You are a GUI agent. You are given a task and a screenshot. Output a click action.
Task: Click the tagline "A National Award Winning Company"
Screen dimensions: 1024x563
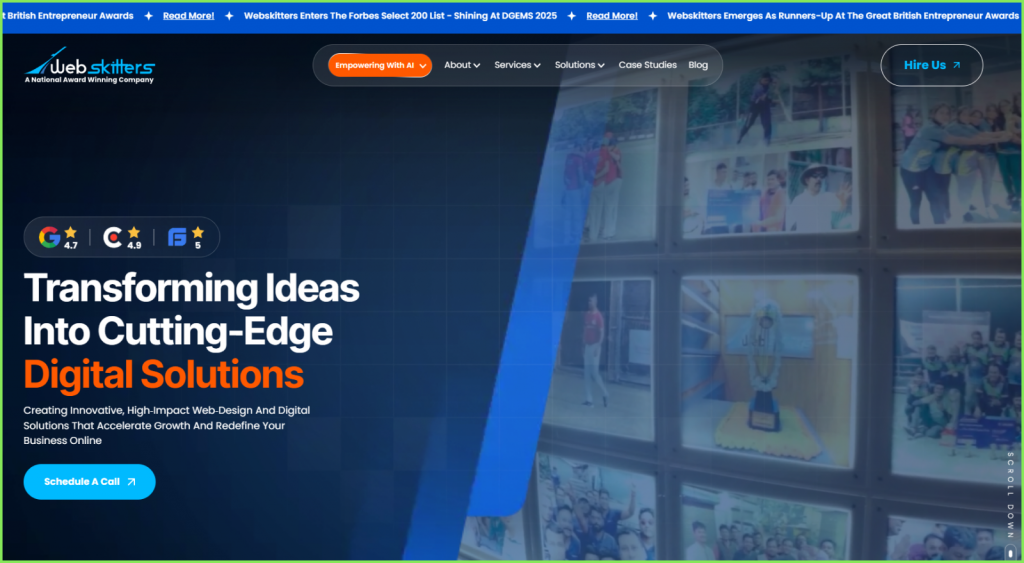coord(89,80)
